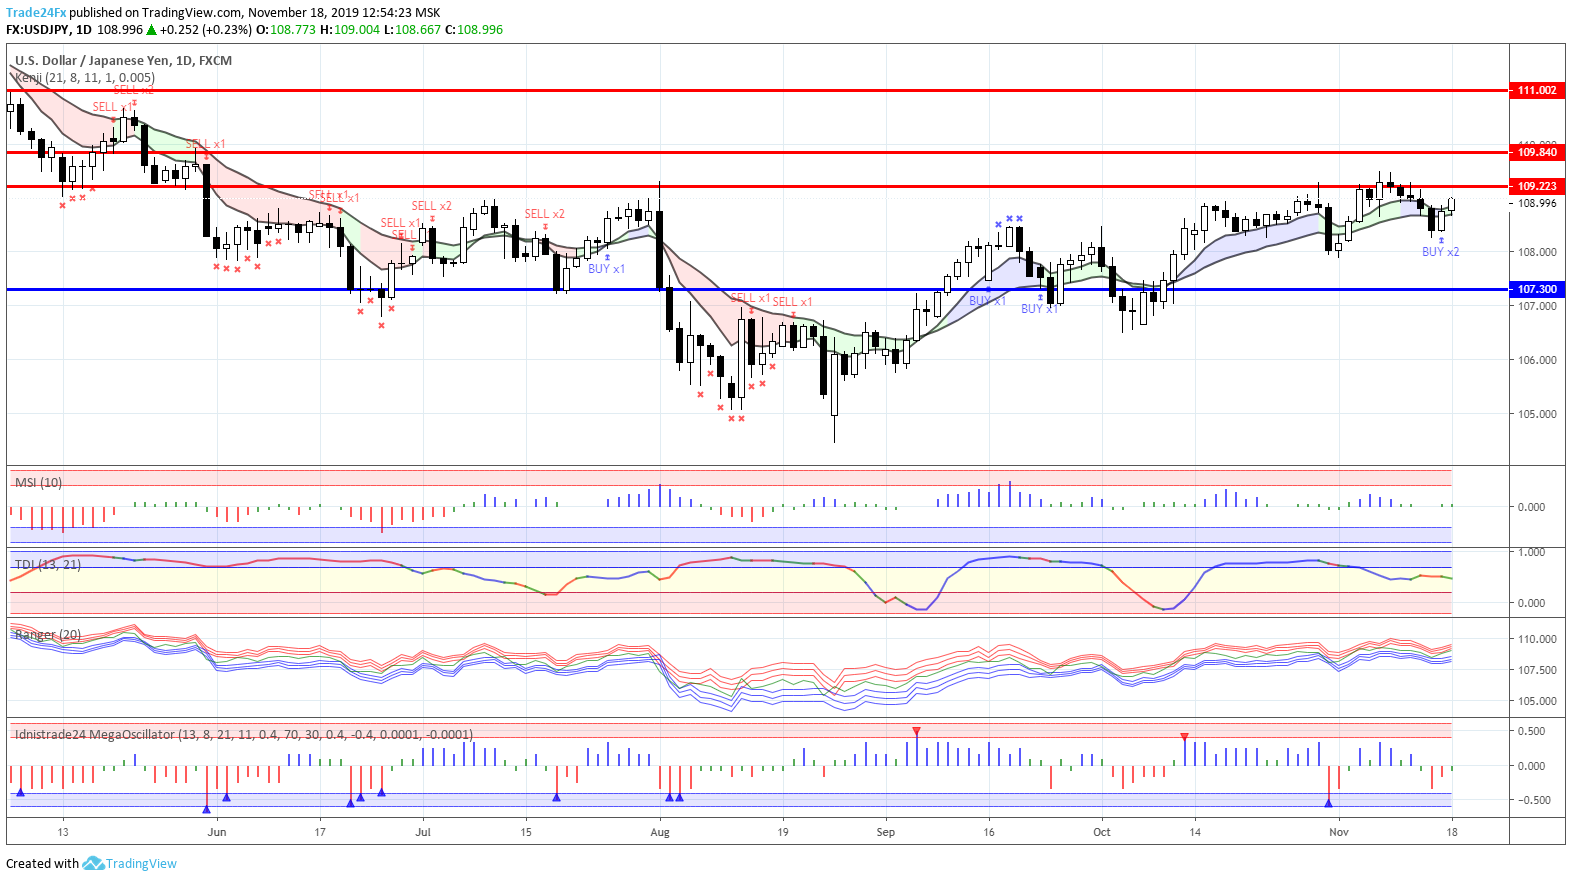Click the BUY x2 signal near November
The width and height of the screenshot is (1572, 881).
coord(1440,252)
